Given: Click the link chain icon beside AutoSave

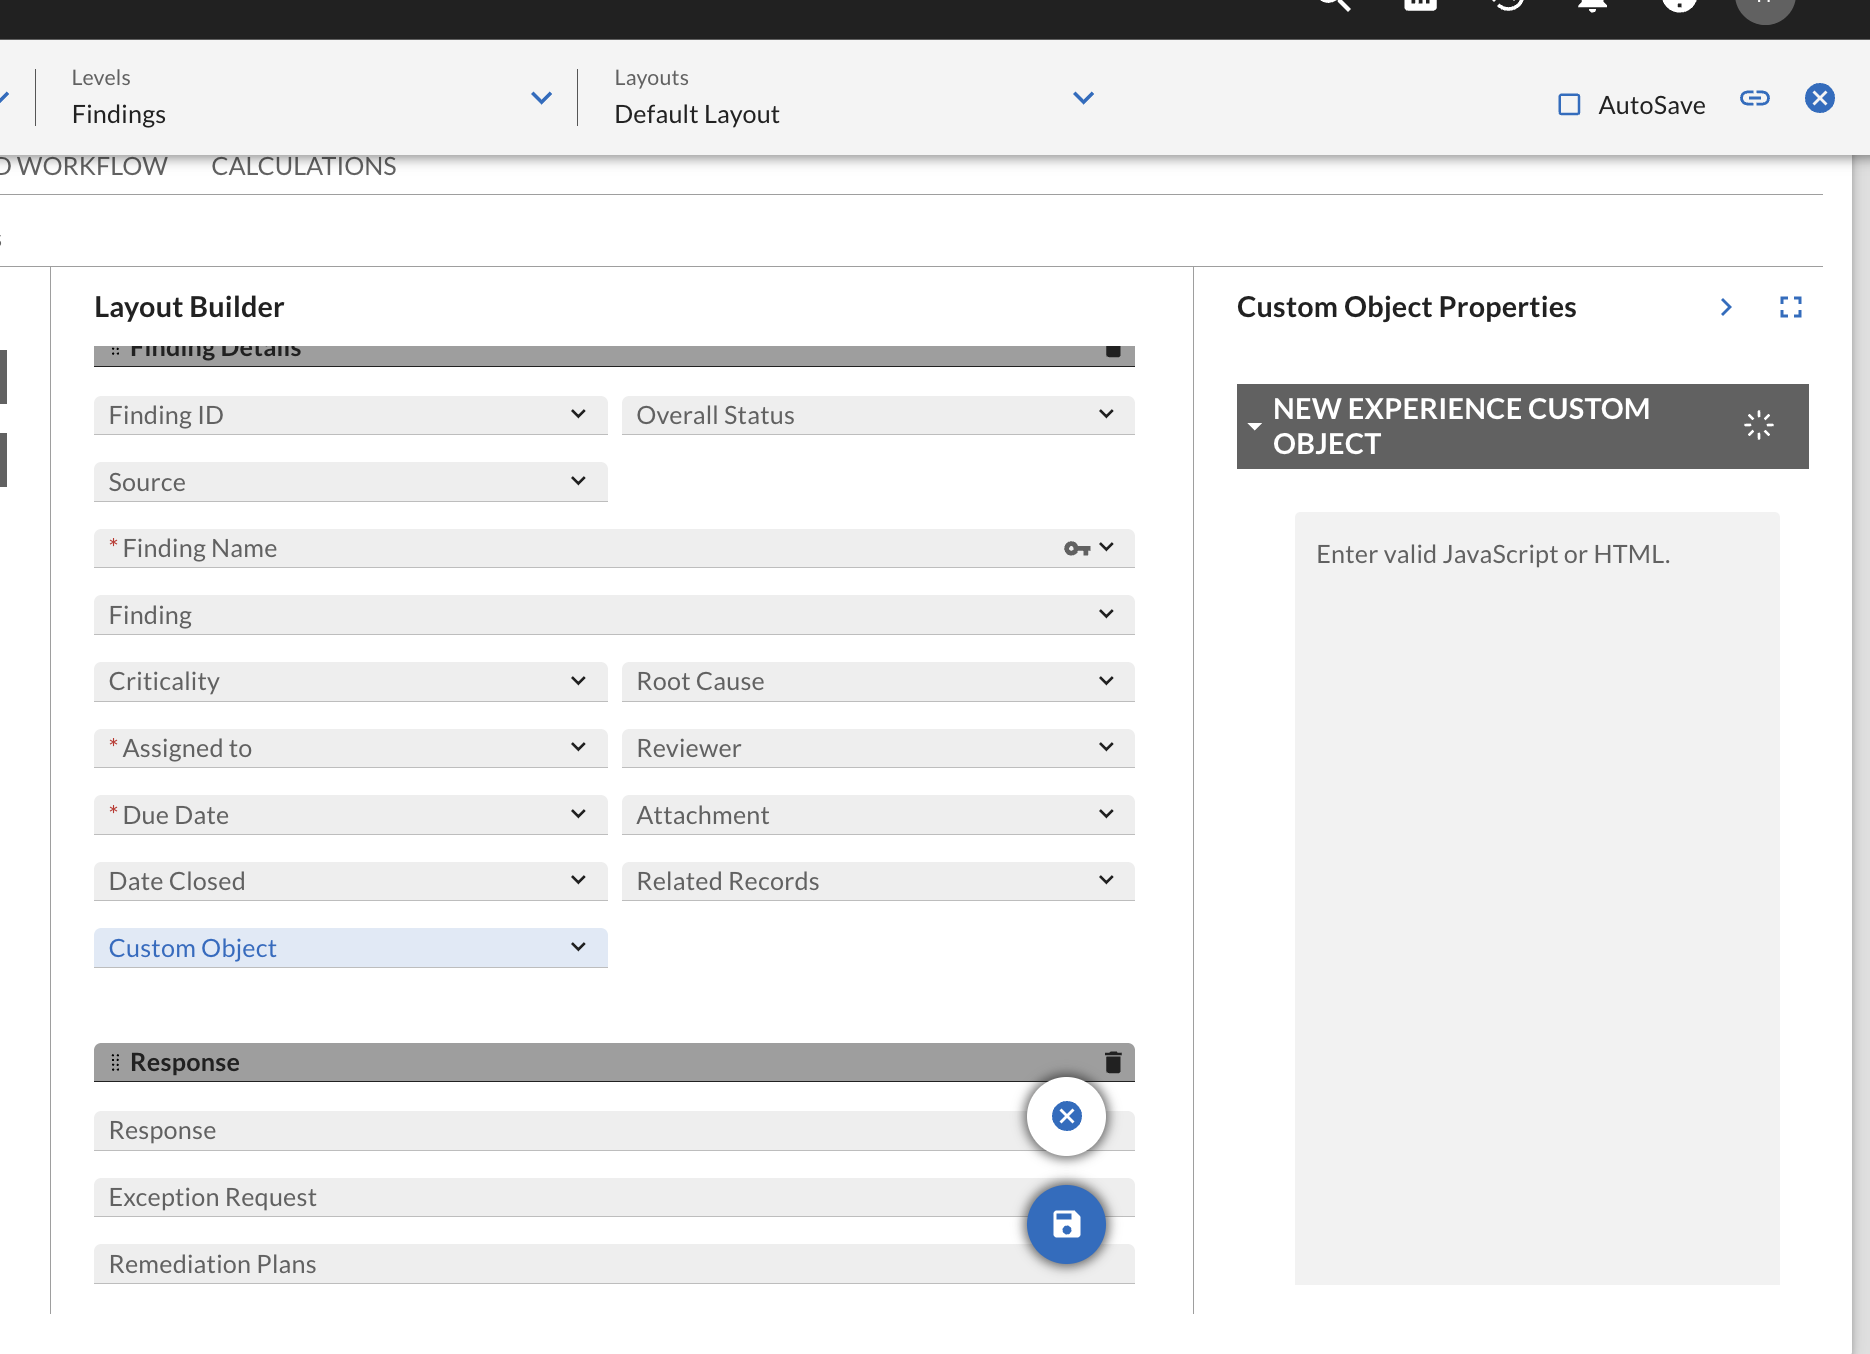Looking at the screenshot, I should [x=1754, y=98].
